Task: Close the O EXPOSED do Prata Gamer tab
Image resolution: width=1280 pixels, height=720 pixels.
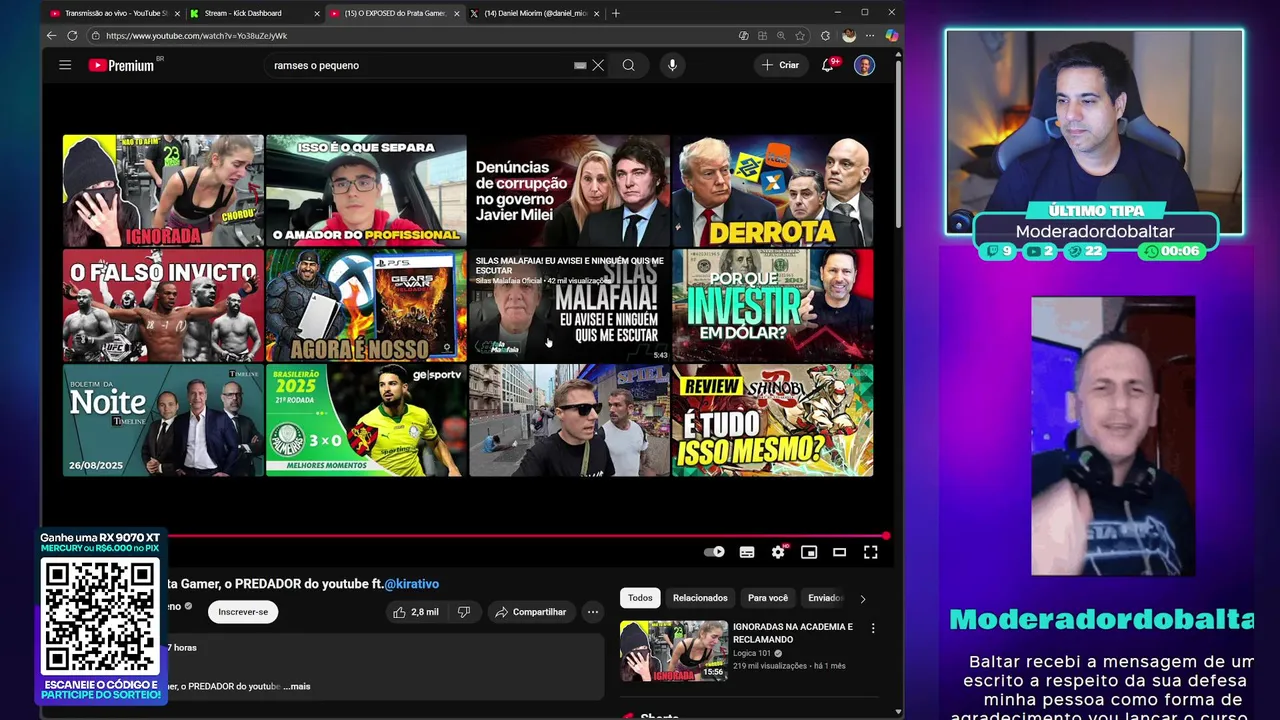Action: 457,13
